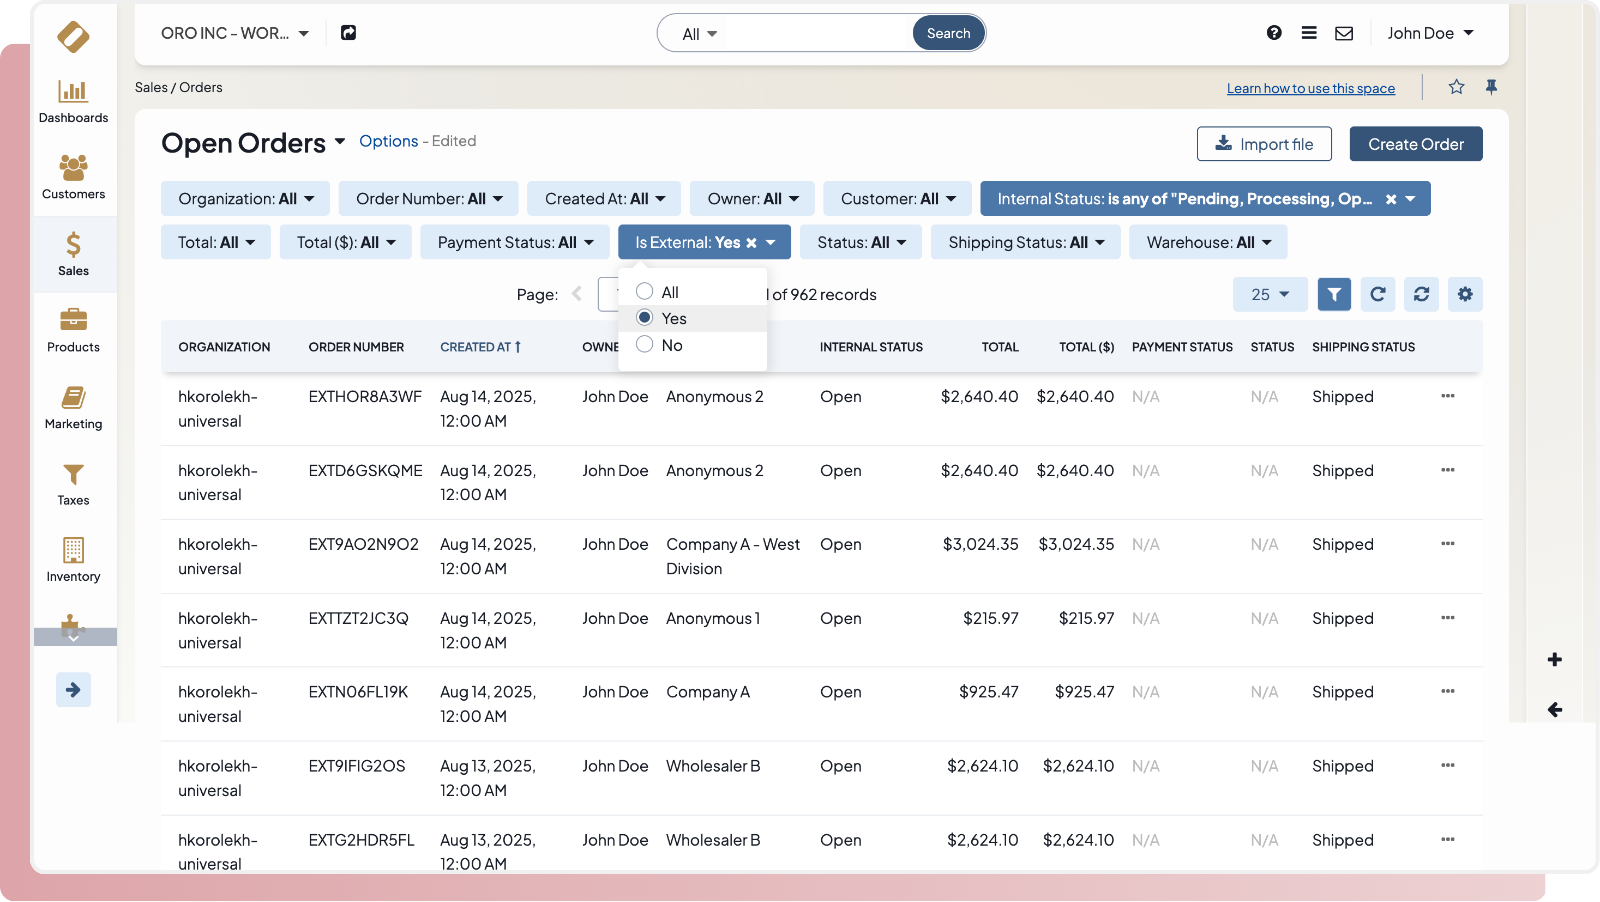Remove the Is External filter with X
The image size is (1600, 902).
[x=751, y=243]
